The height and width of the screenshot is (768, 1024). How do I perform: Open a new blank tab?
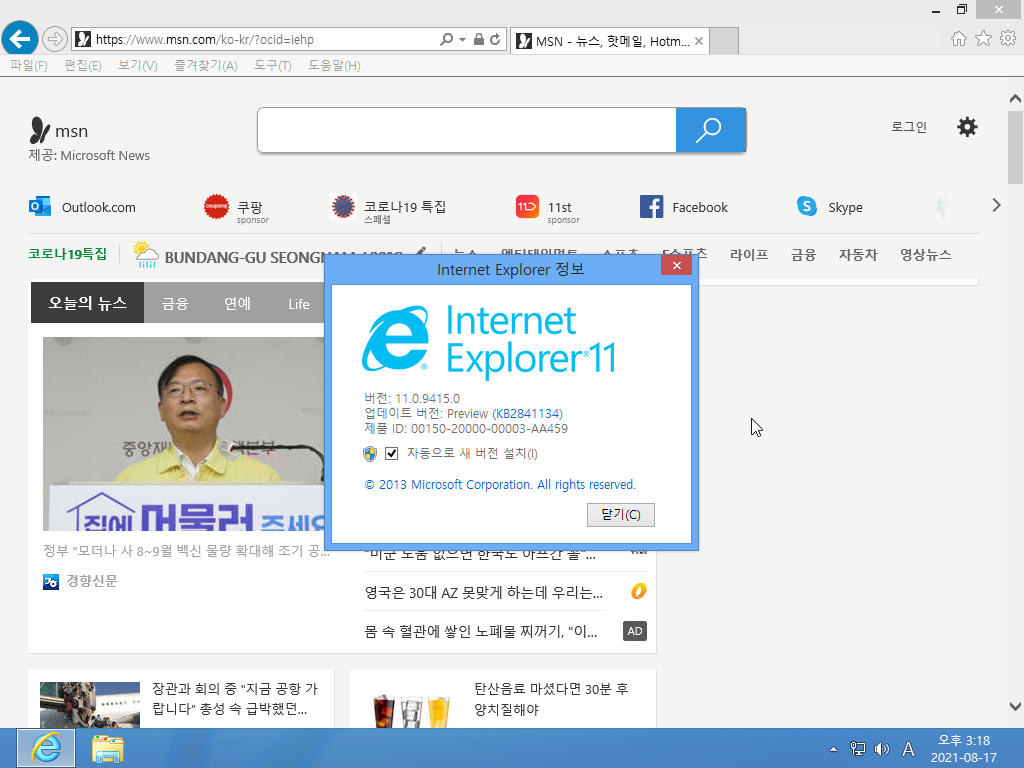pos(724,41)
